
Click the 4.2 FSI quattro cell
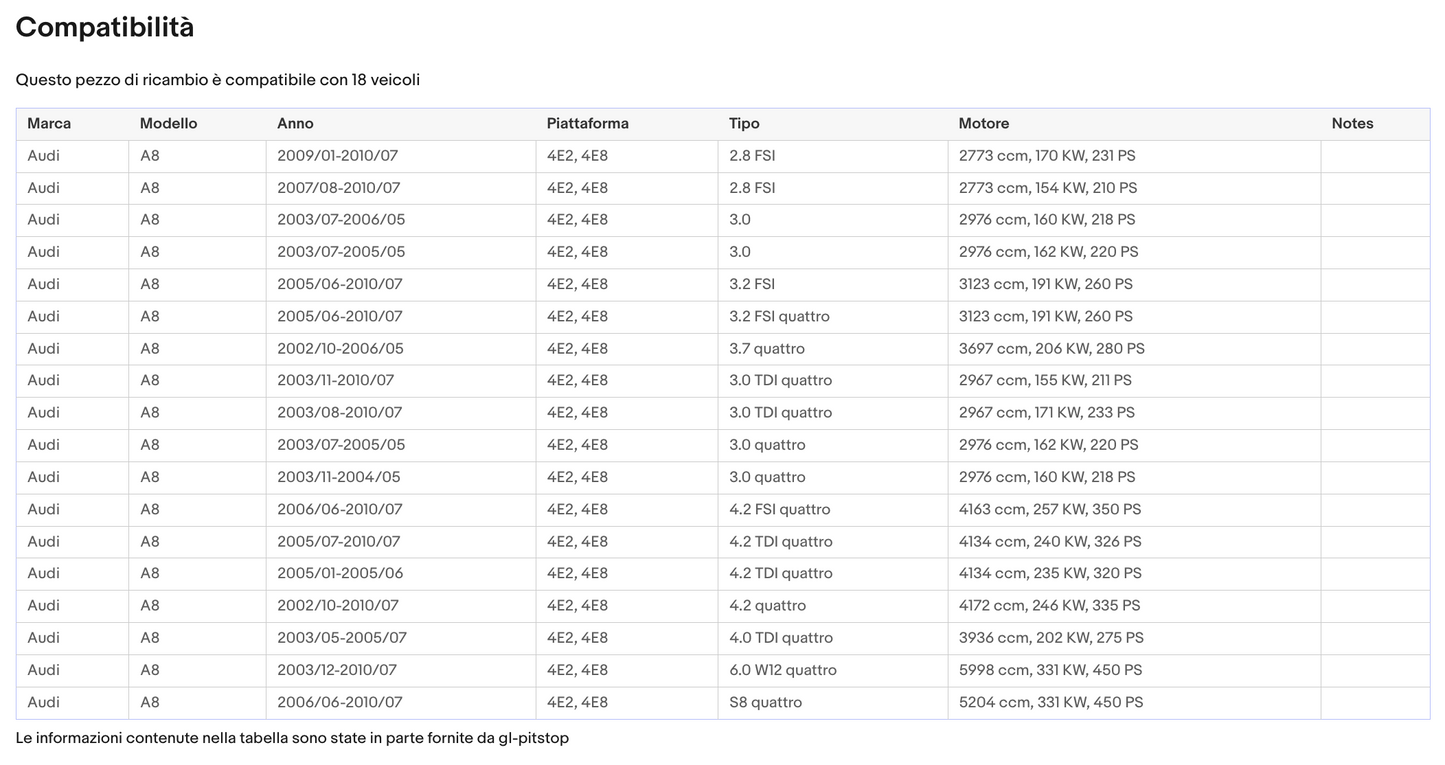779,509
